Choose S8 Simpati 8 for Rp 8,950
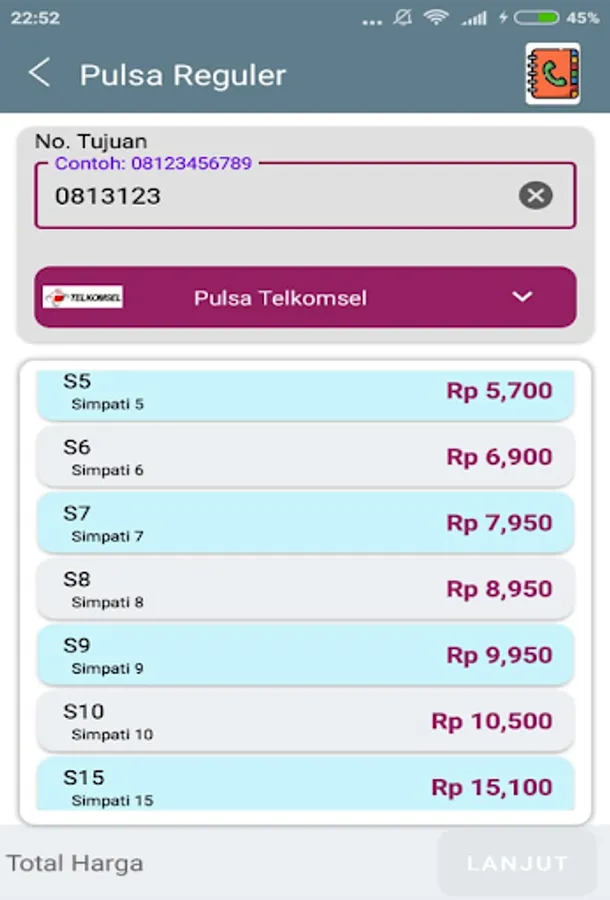 (305, 589)
